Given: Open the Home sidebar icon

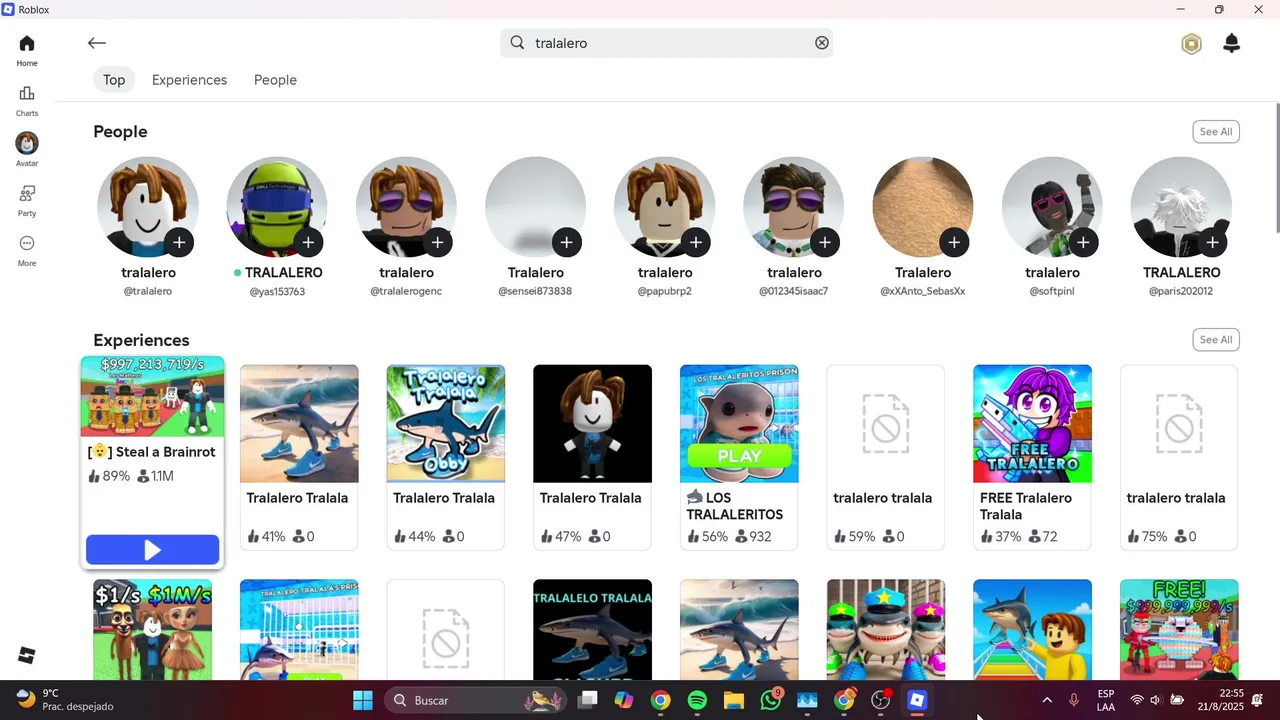Looking at the screenshot, I should point(27,50).
